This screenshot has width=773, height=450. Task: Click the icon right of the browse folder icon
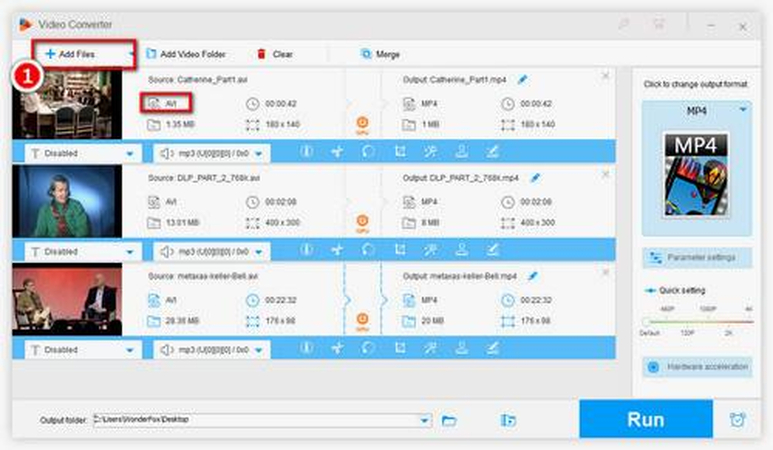pos(508,420)
